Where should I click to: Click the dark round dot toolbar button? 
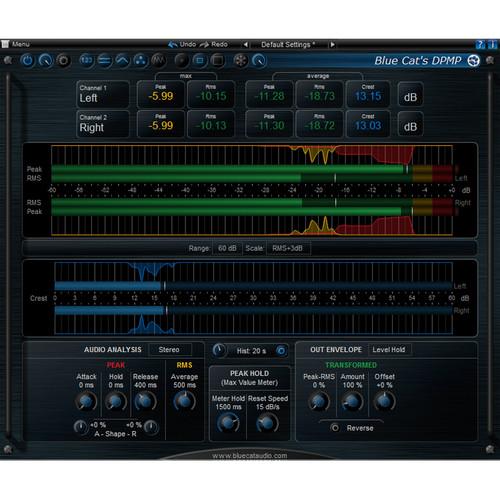[x=182, y=61]
